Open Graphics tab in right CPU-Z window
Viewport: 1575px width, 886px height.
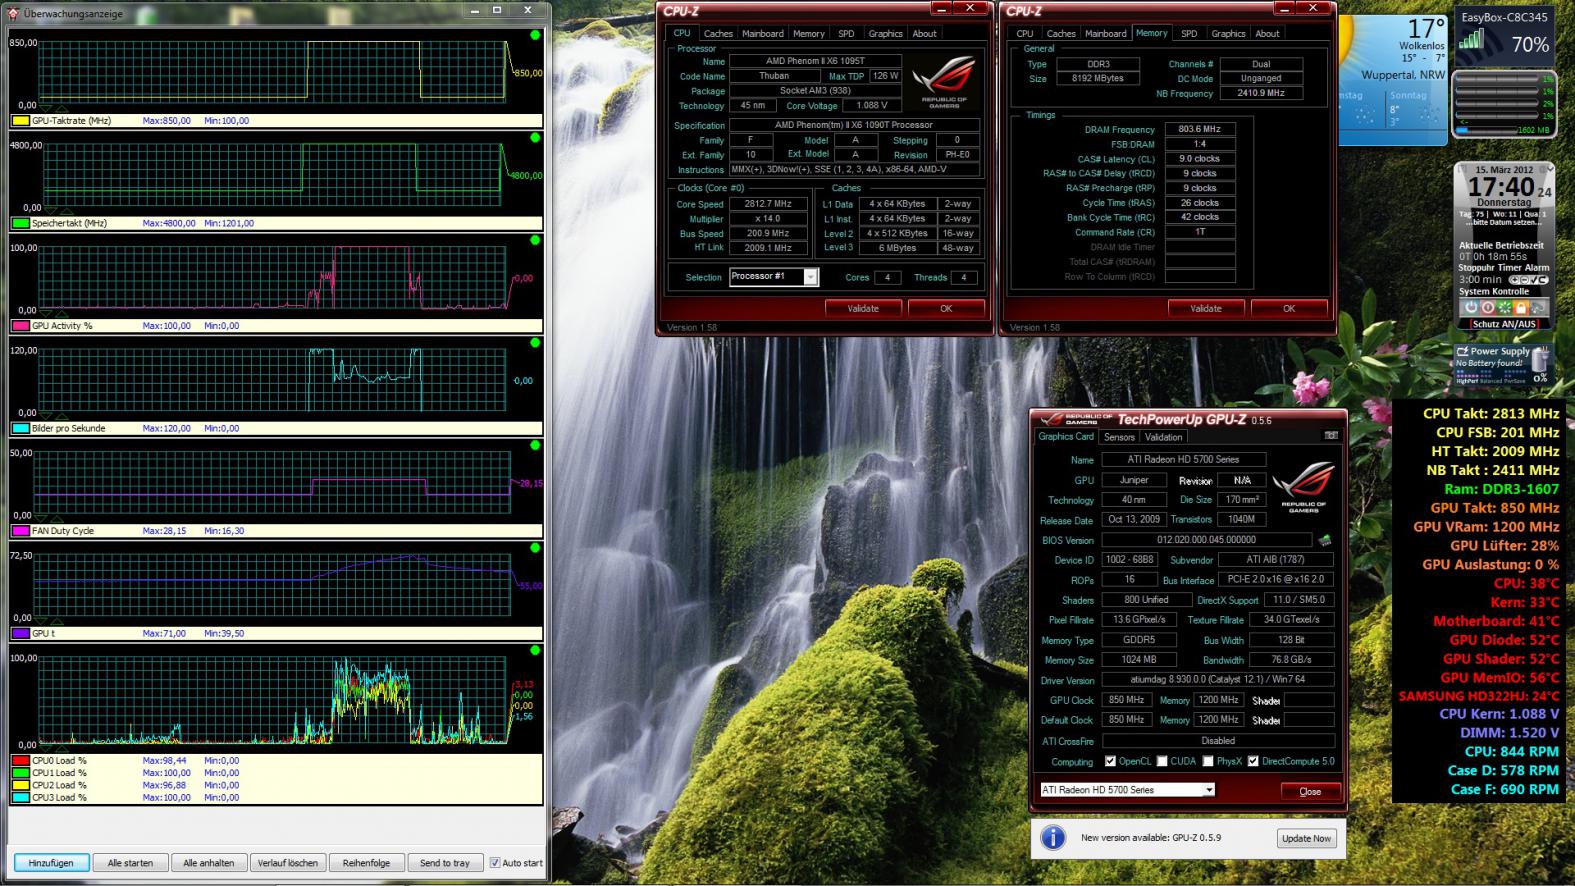point(1228,33)
